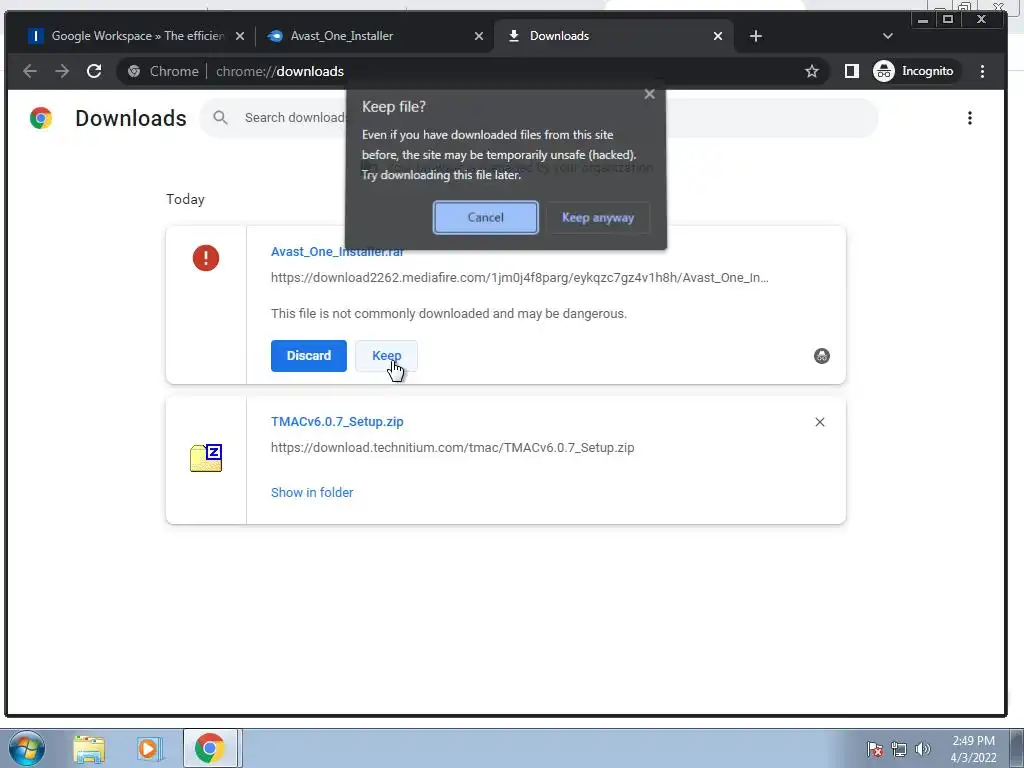Screen dimensions: 1024x768
Task: Click the not commonly downloaded warning text
Action: 449,313
